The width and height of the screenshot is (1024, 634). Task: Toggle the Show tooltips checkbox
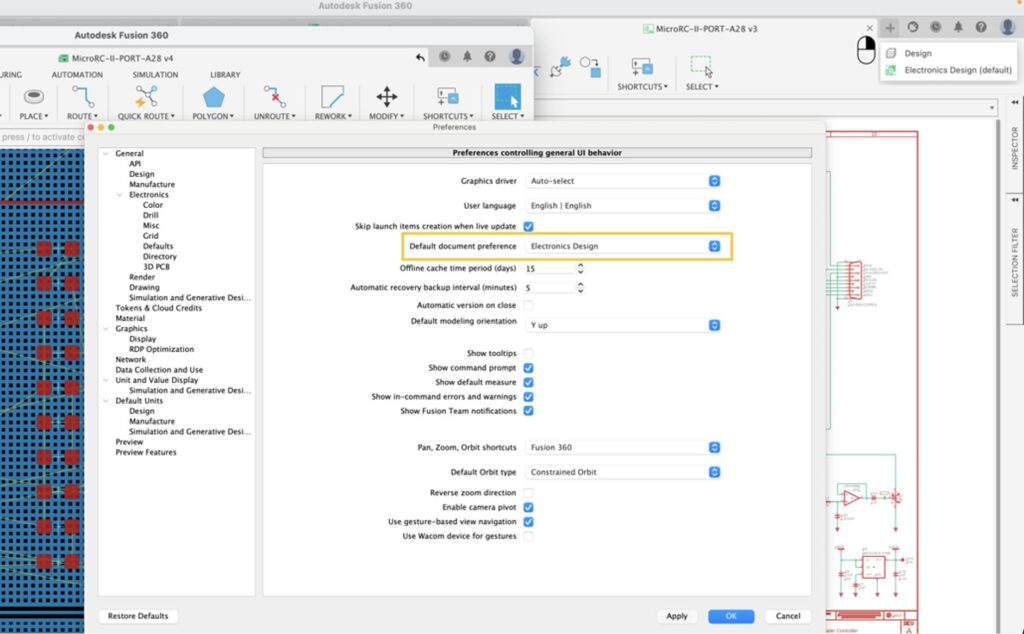point(528,354)
